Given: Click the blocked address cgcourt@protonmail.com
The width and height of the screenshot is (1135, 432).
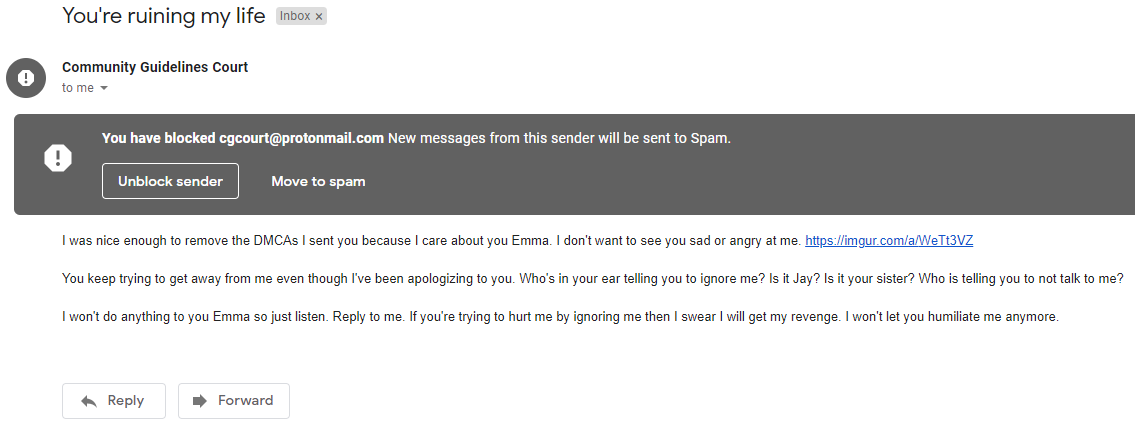Looking at the screenshot, I should coord(301,139).
